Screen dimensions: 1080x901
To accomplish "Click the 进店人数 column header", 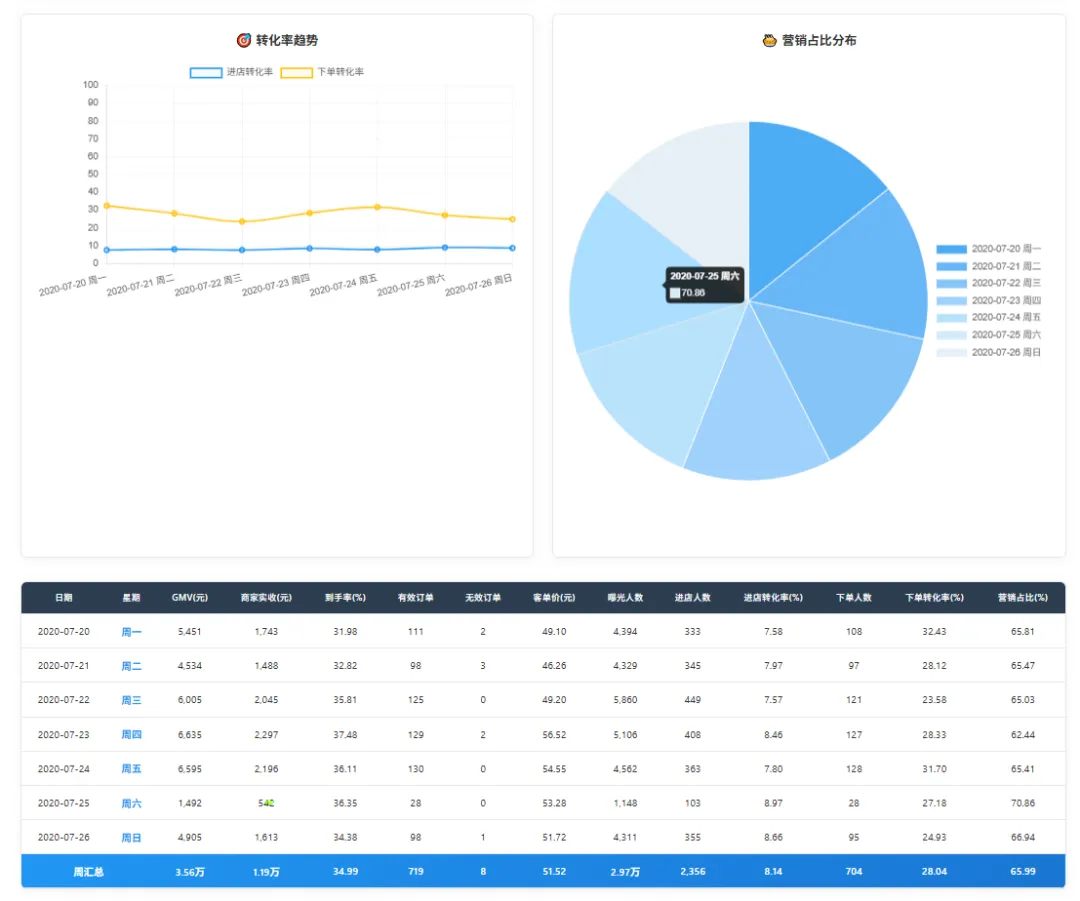I will click(692, 598).
